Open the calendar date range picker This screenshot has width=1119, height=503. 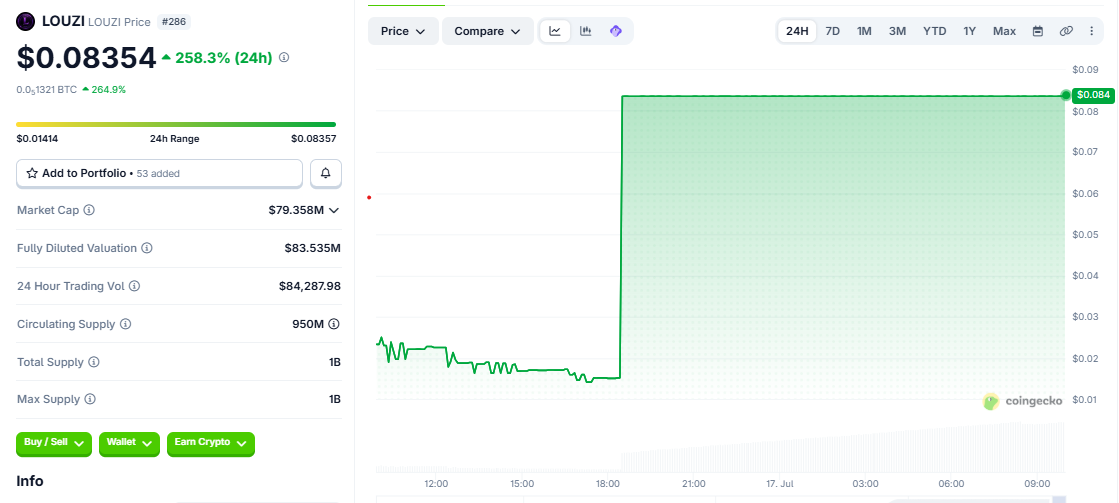coord(1038,31)
